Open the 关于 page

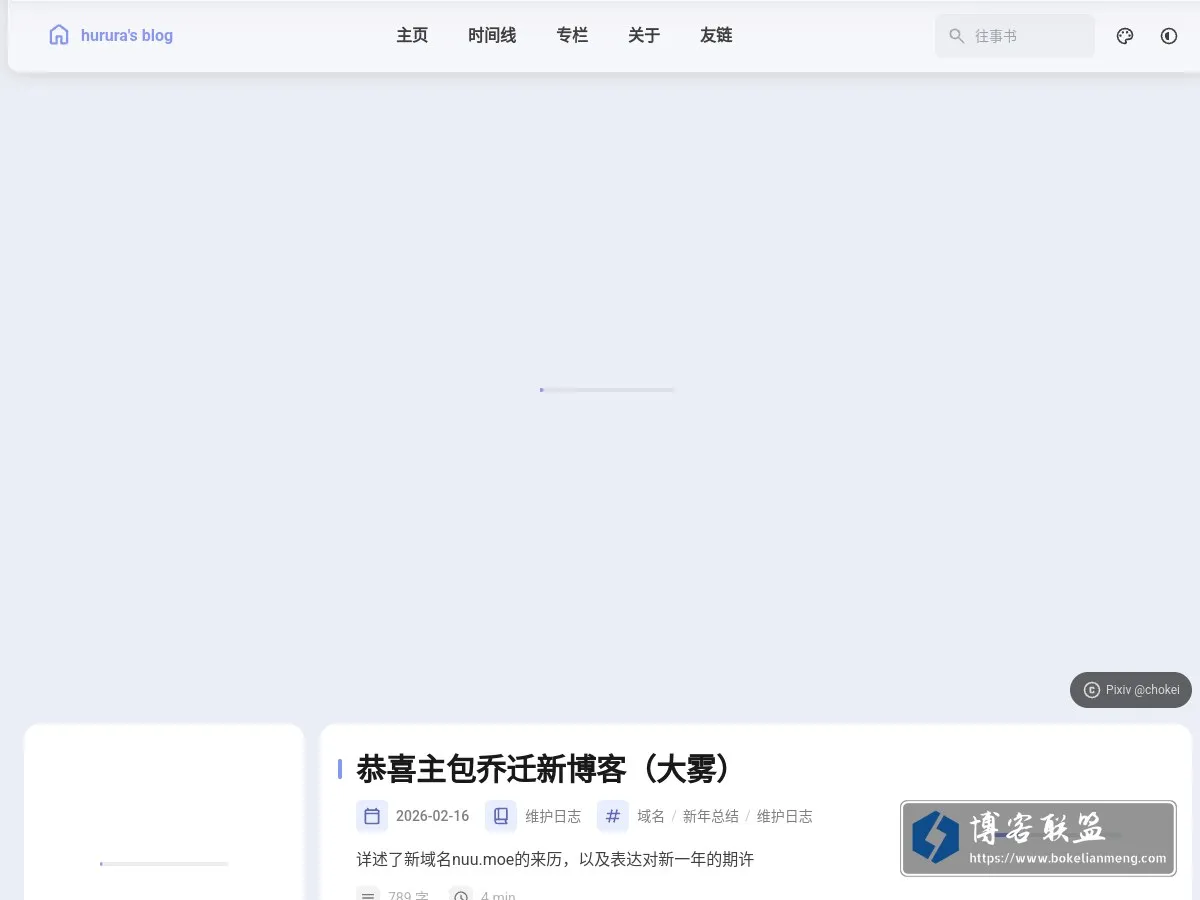tap(644, 35)
